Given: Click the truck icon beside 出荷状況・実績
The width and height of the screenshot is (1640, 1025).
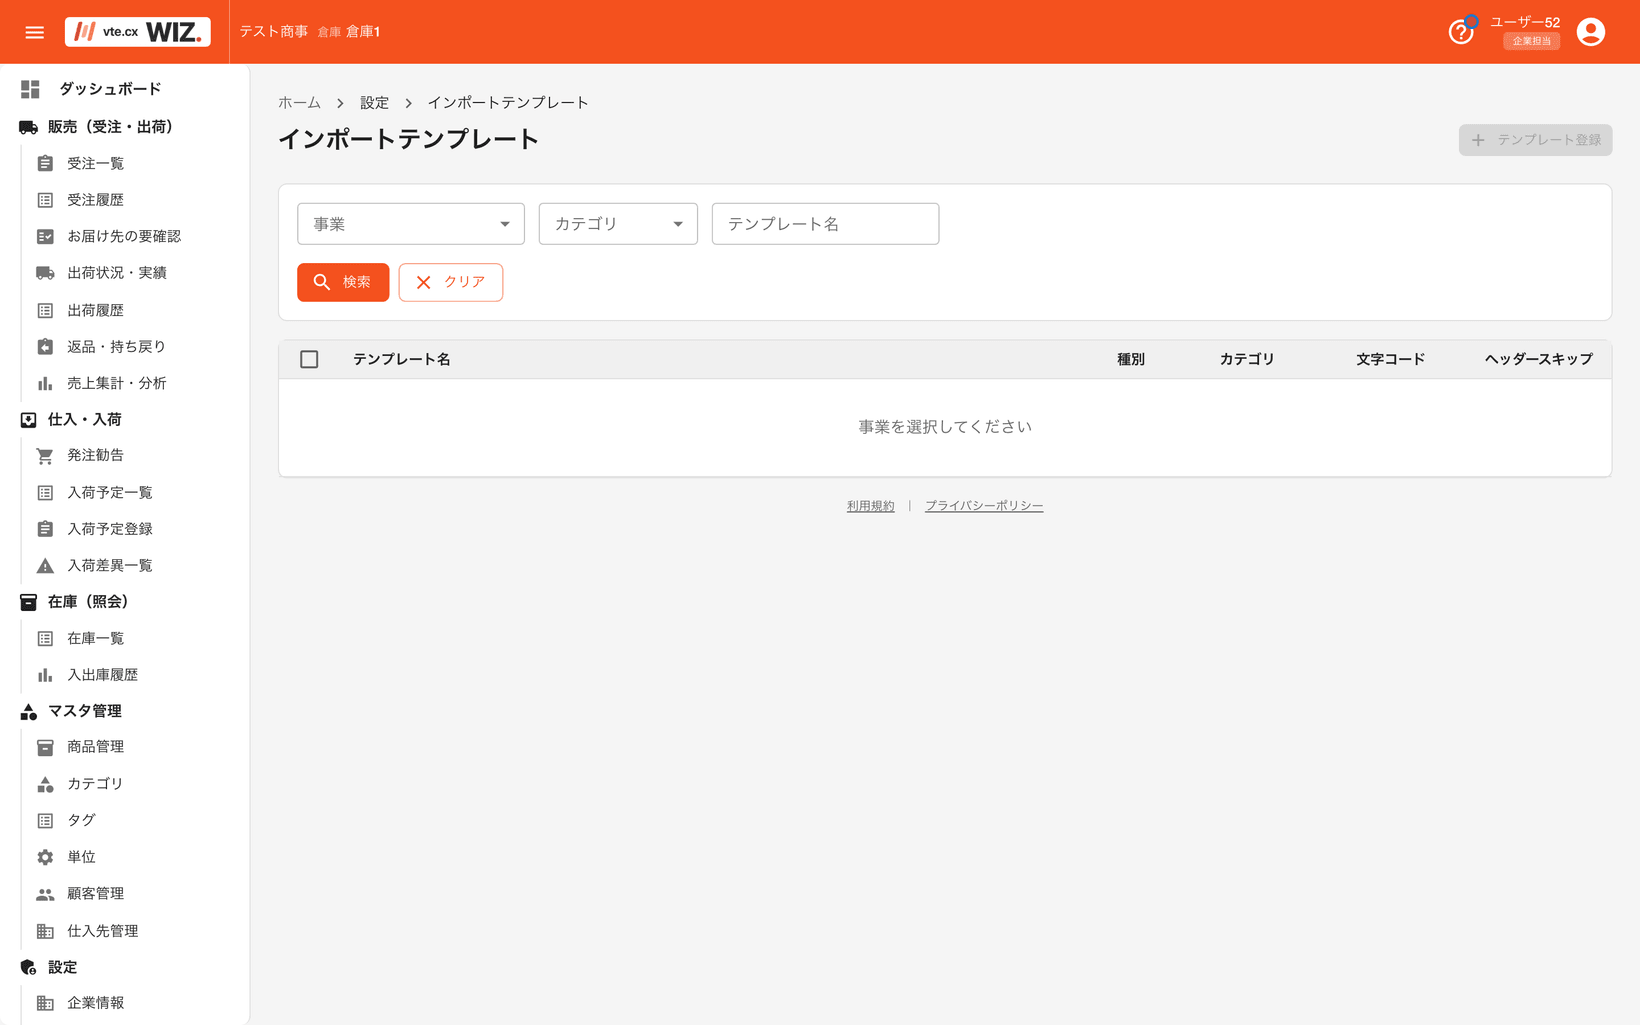Looking at the screenshot, I should [x=45, y=273].
